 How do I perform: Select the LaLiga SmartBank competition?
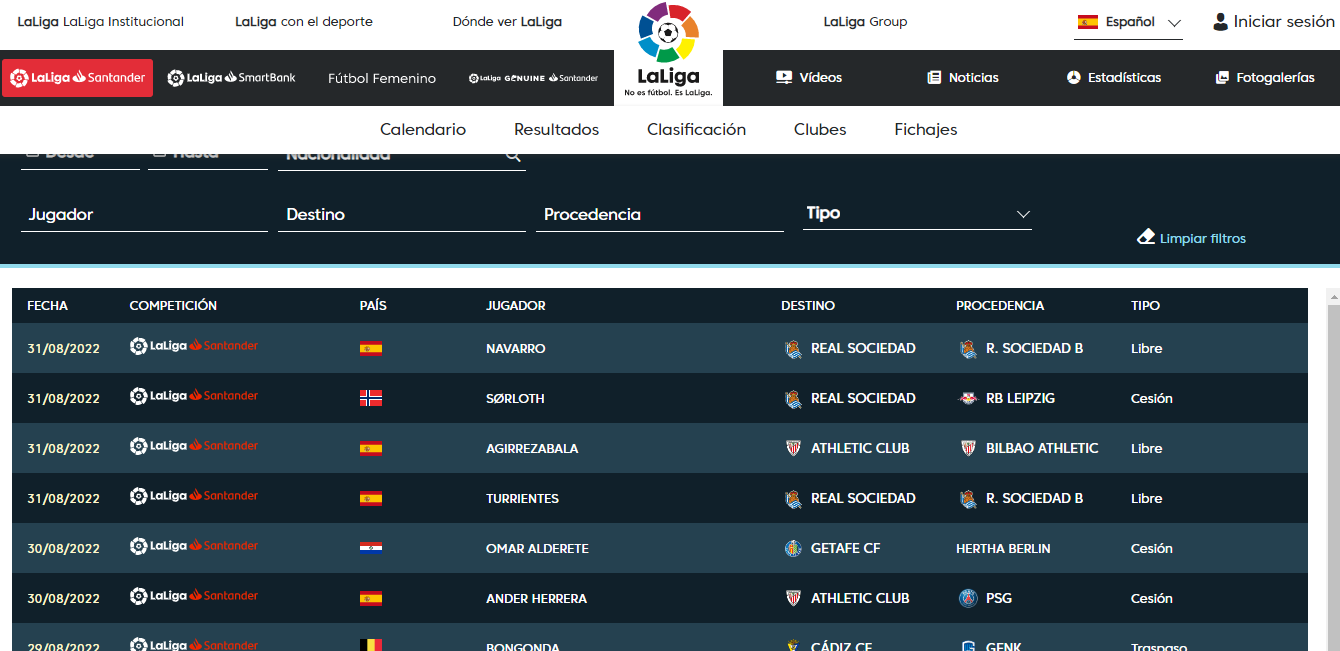(231, 77)
